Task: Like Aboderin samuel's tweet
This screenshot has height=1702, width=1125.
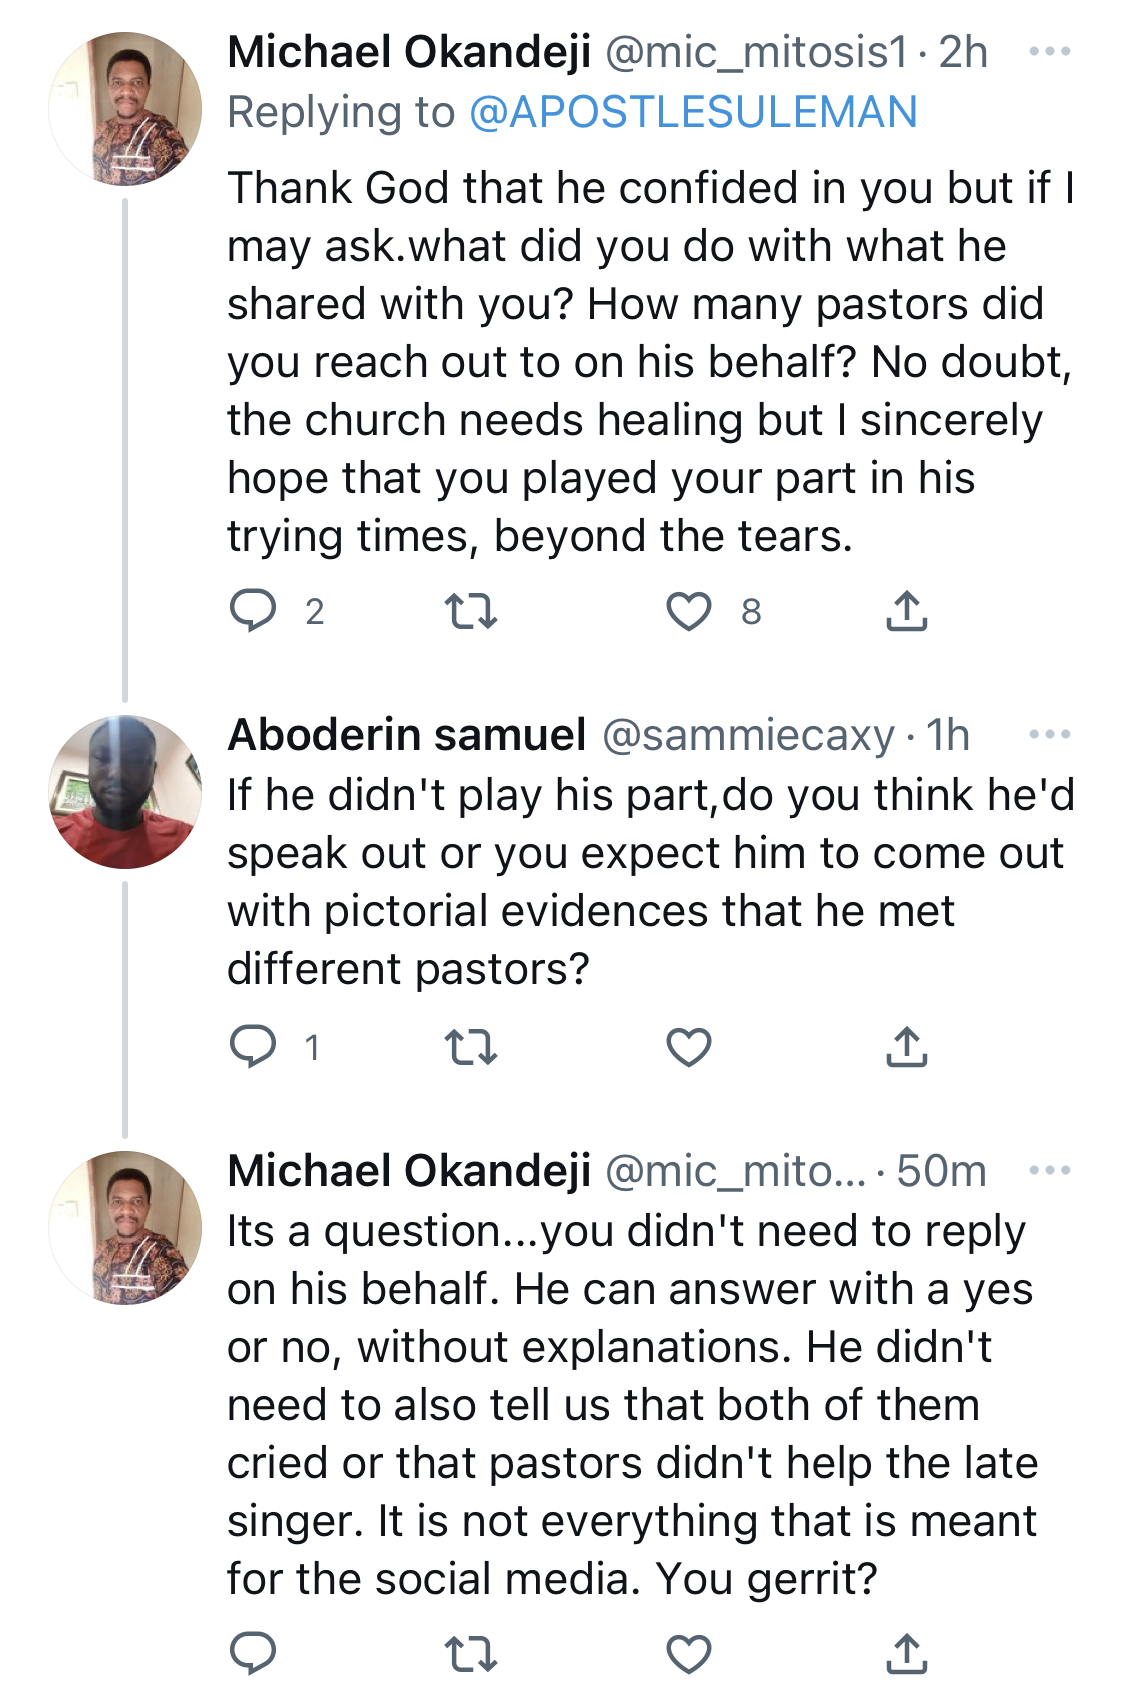Action: coord(689,1047)
